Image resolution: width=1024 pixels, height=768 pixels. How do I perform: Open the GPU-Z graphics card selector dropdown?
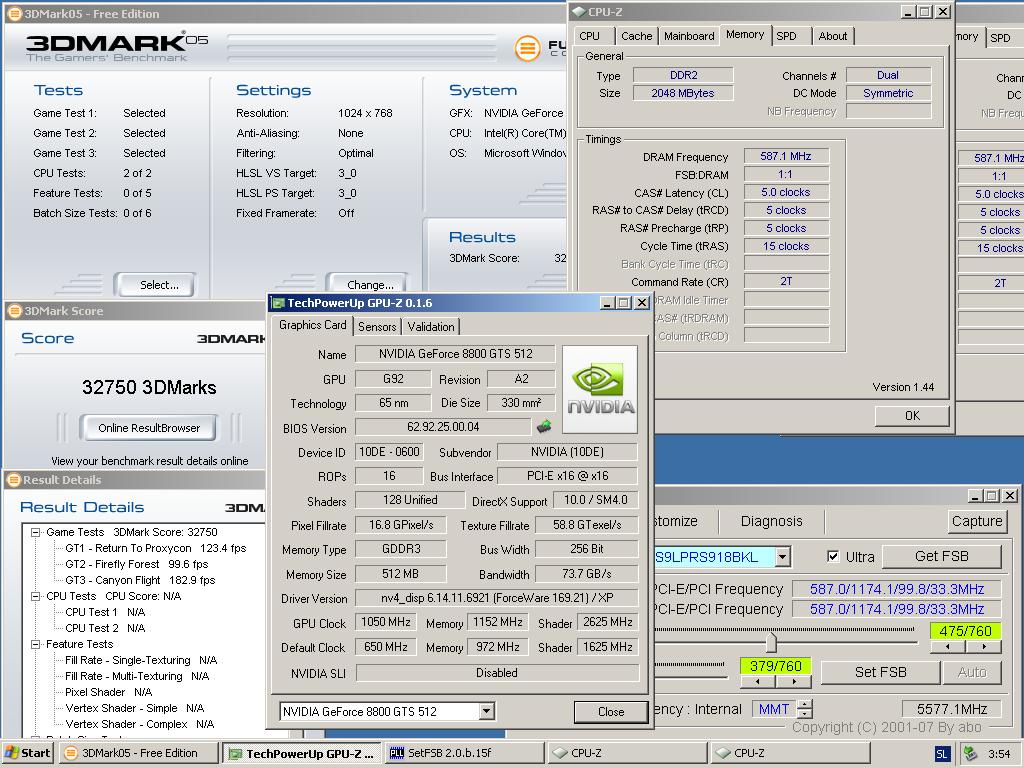pyautogui.click(x=486, y=711)
